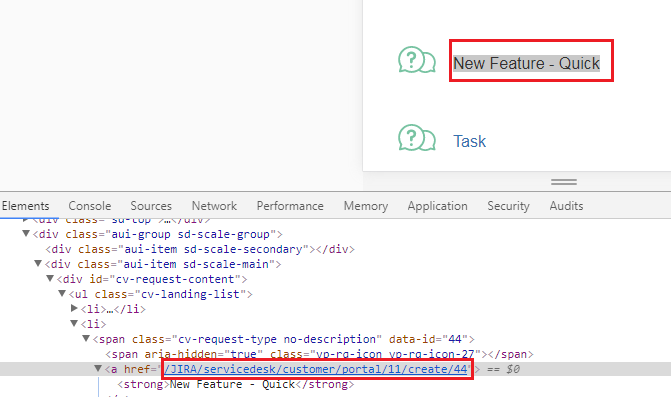Open the New Feature - Quick request link
Image resolution: width=671 pixels, height=404 pixels.
[x=526, y=63]
